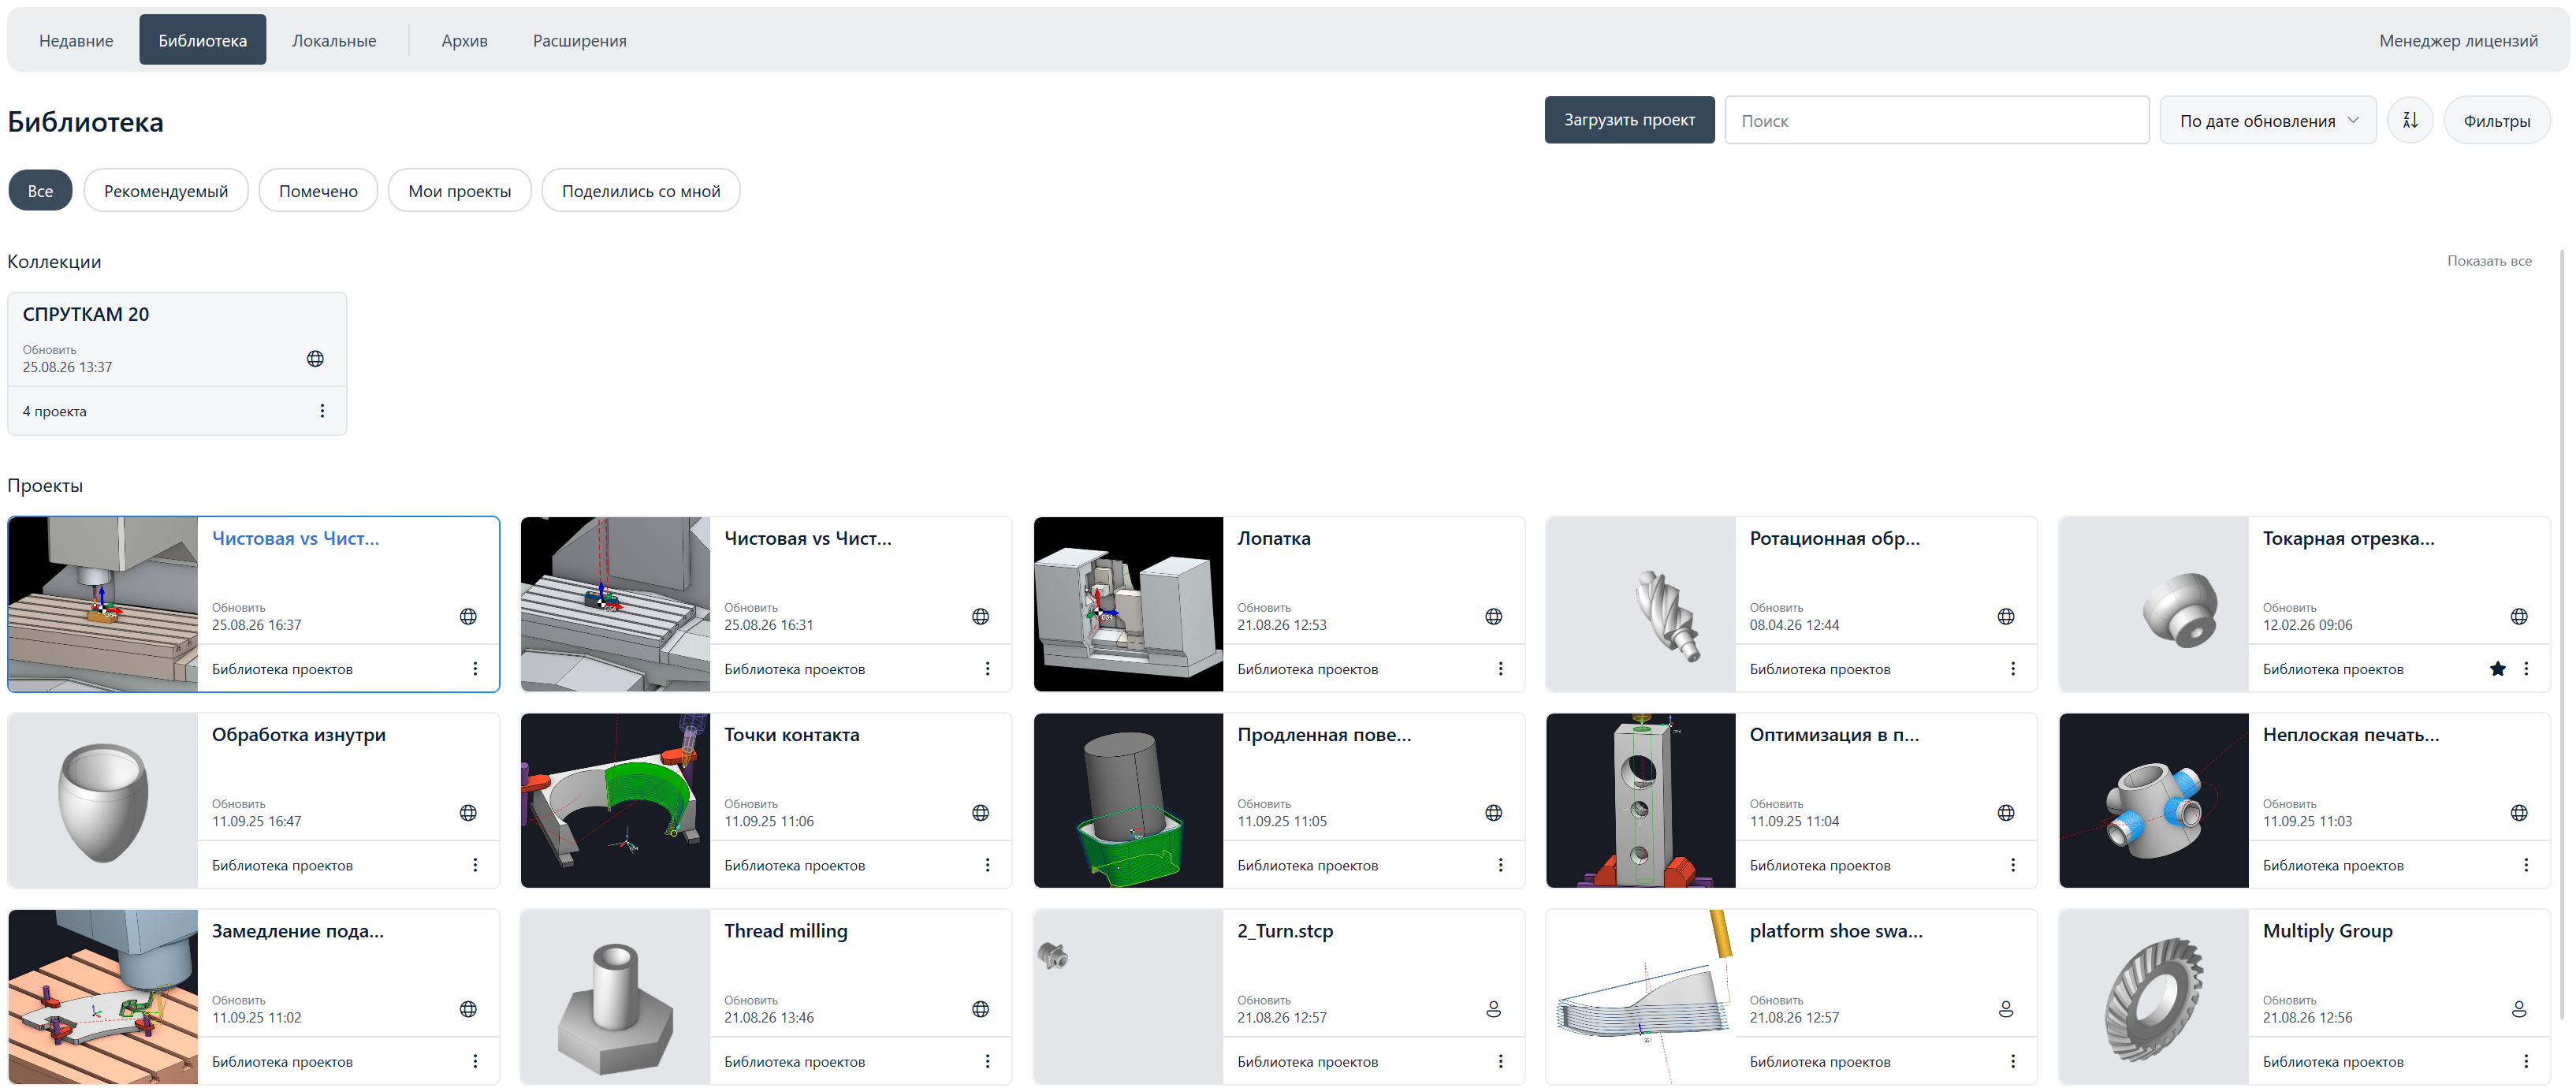Open the three-dot menu of the Лопатка project
The width and height of the screenshot is (2576, 1088).
[x=1500, y=669]
